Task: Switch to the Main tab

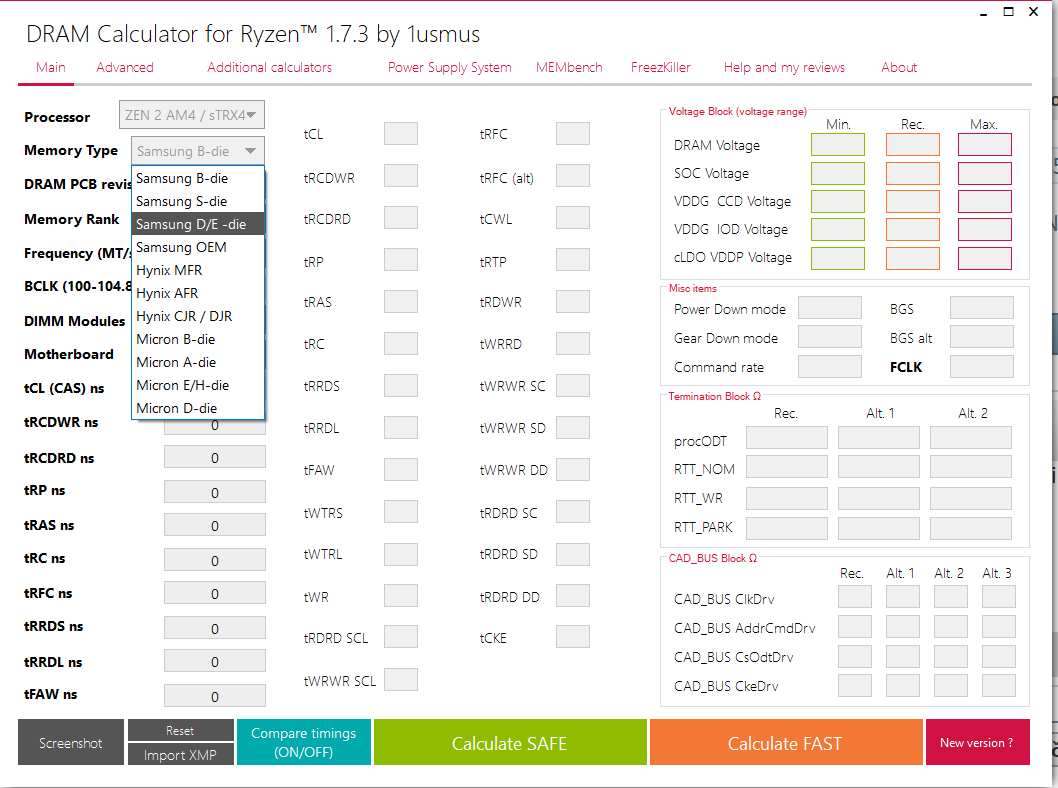Action: [51, 67]
